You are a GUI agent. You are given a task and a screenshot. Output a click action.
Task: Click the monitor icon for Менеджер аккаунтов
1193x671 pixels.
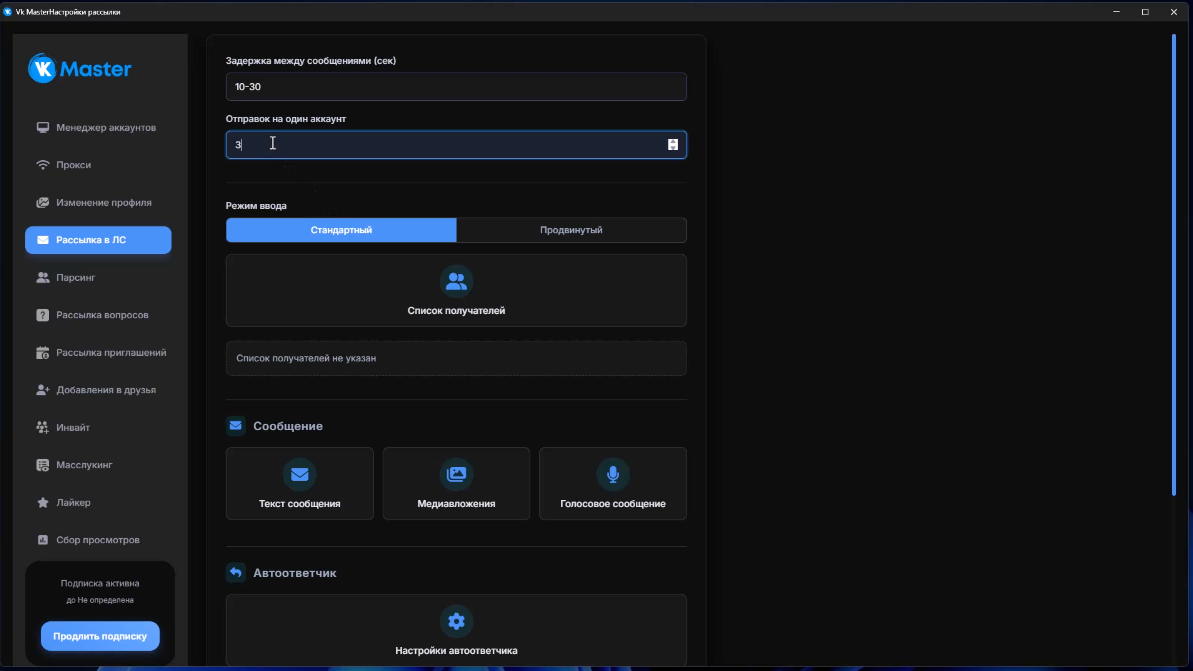(43, 128)
